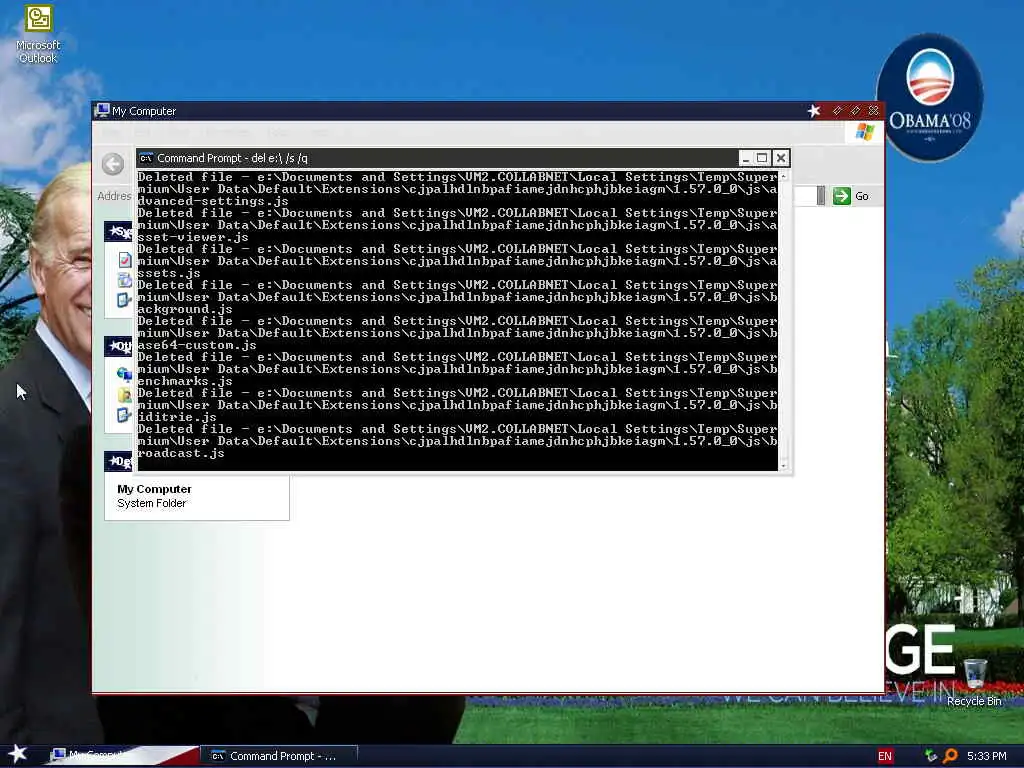
Task: Click the network icon under Other Places
Action: [x=125, y=374]
